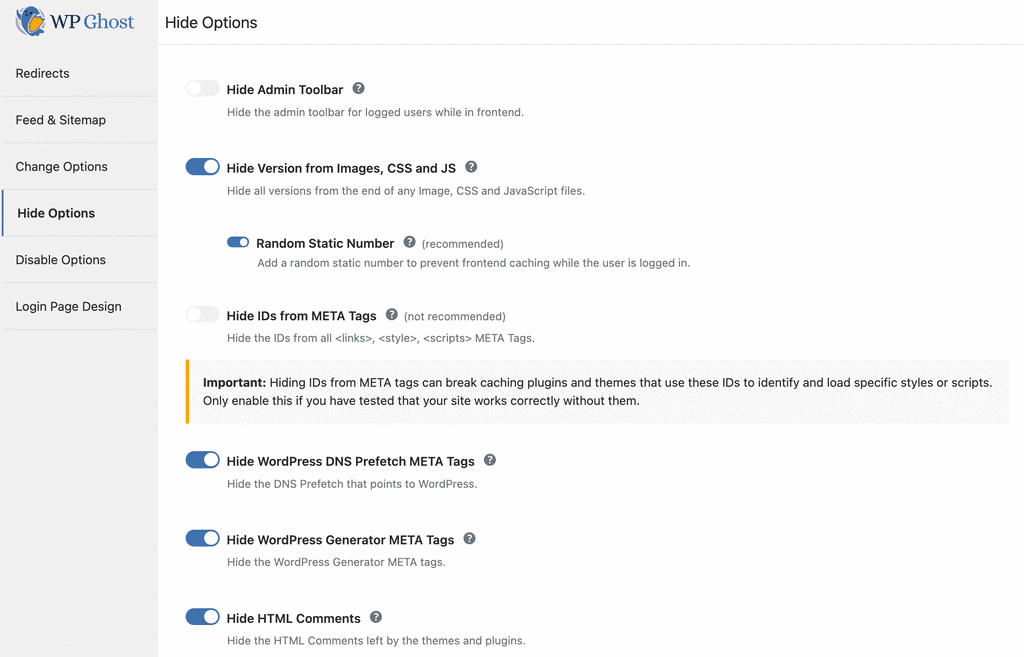Open the Redirects settings section

(42, 73)
